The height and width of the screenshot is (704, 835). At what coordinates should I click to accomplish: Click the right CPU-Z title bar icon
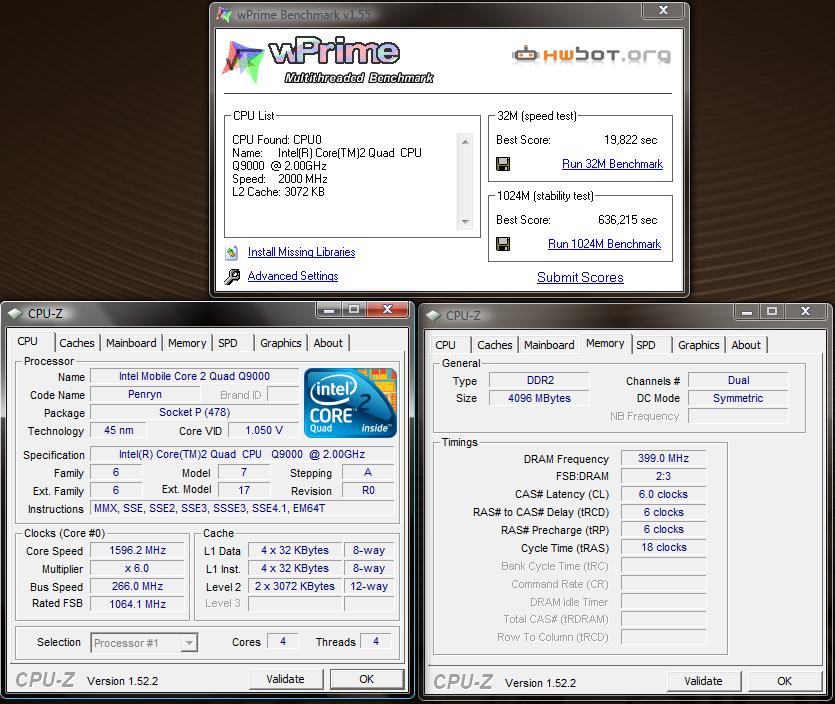pyautogui.click(x=433, y=315)
